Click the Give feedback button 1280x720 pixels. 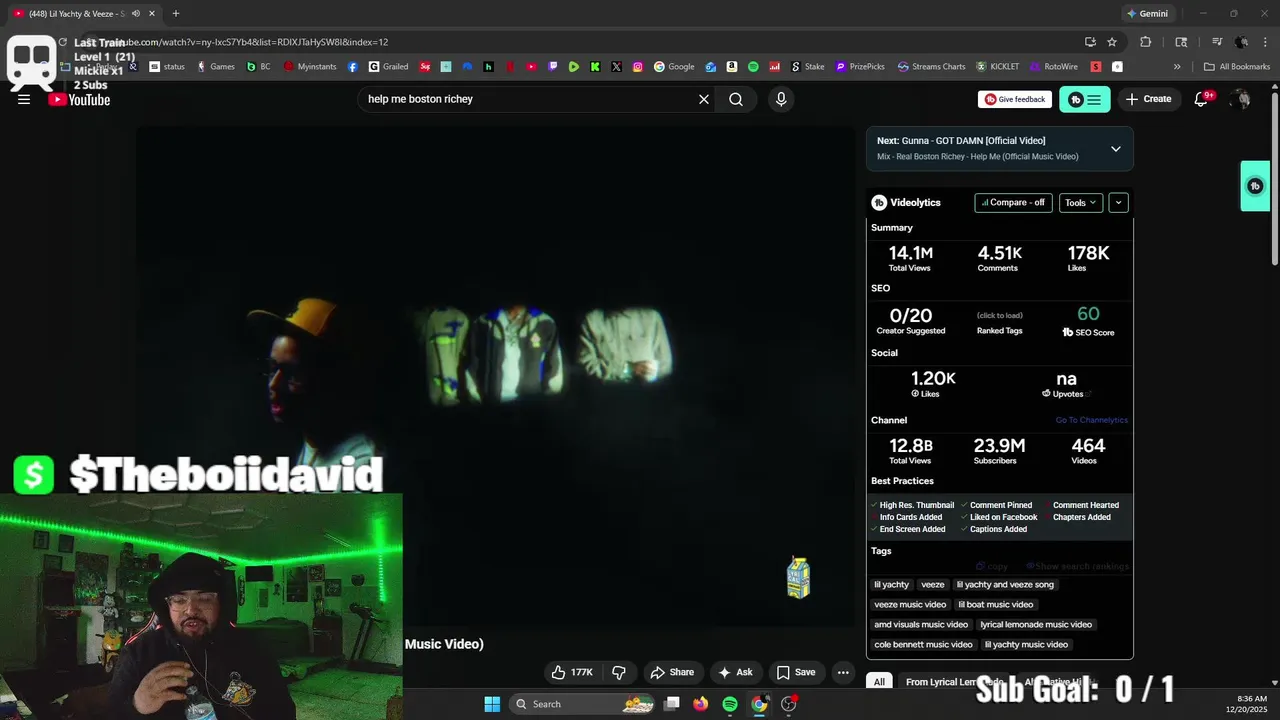[x=1015, y=99]
